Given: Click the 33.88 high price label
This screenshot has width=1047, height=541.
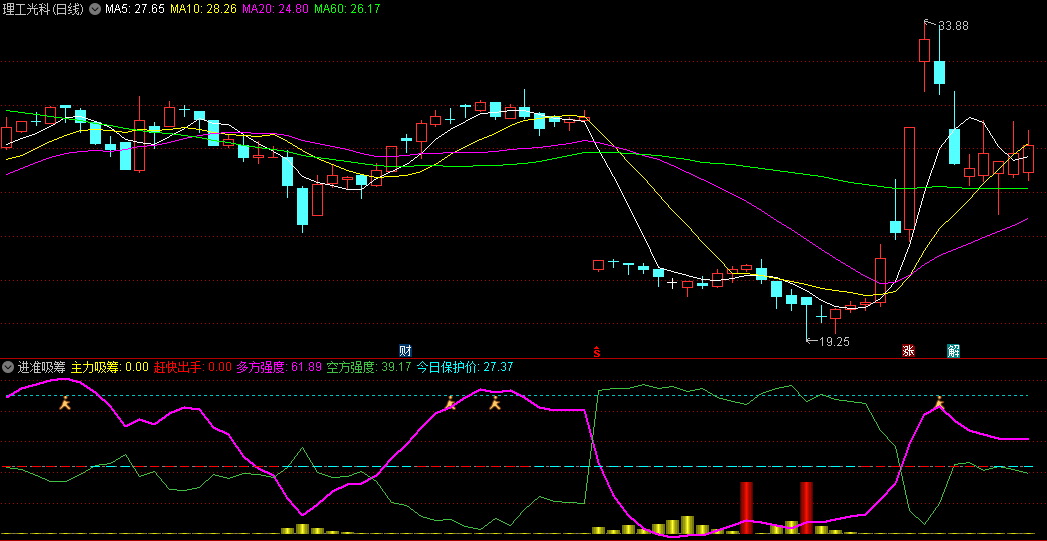Looking at the screenshot, I should coord(953,26).
